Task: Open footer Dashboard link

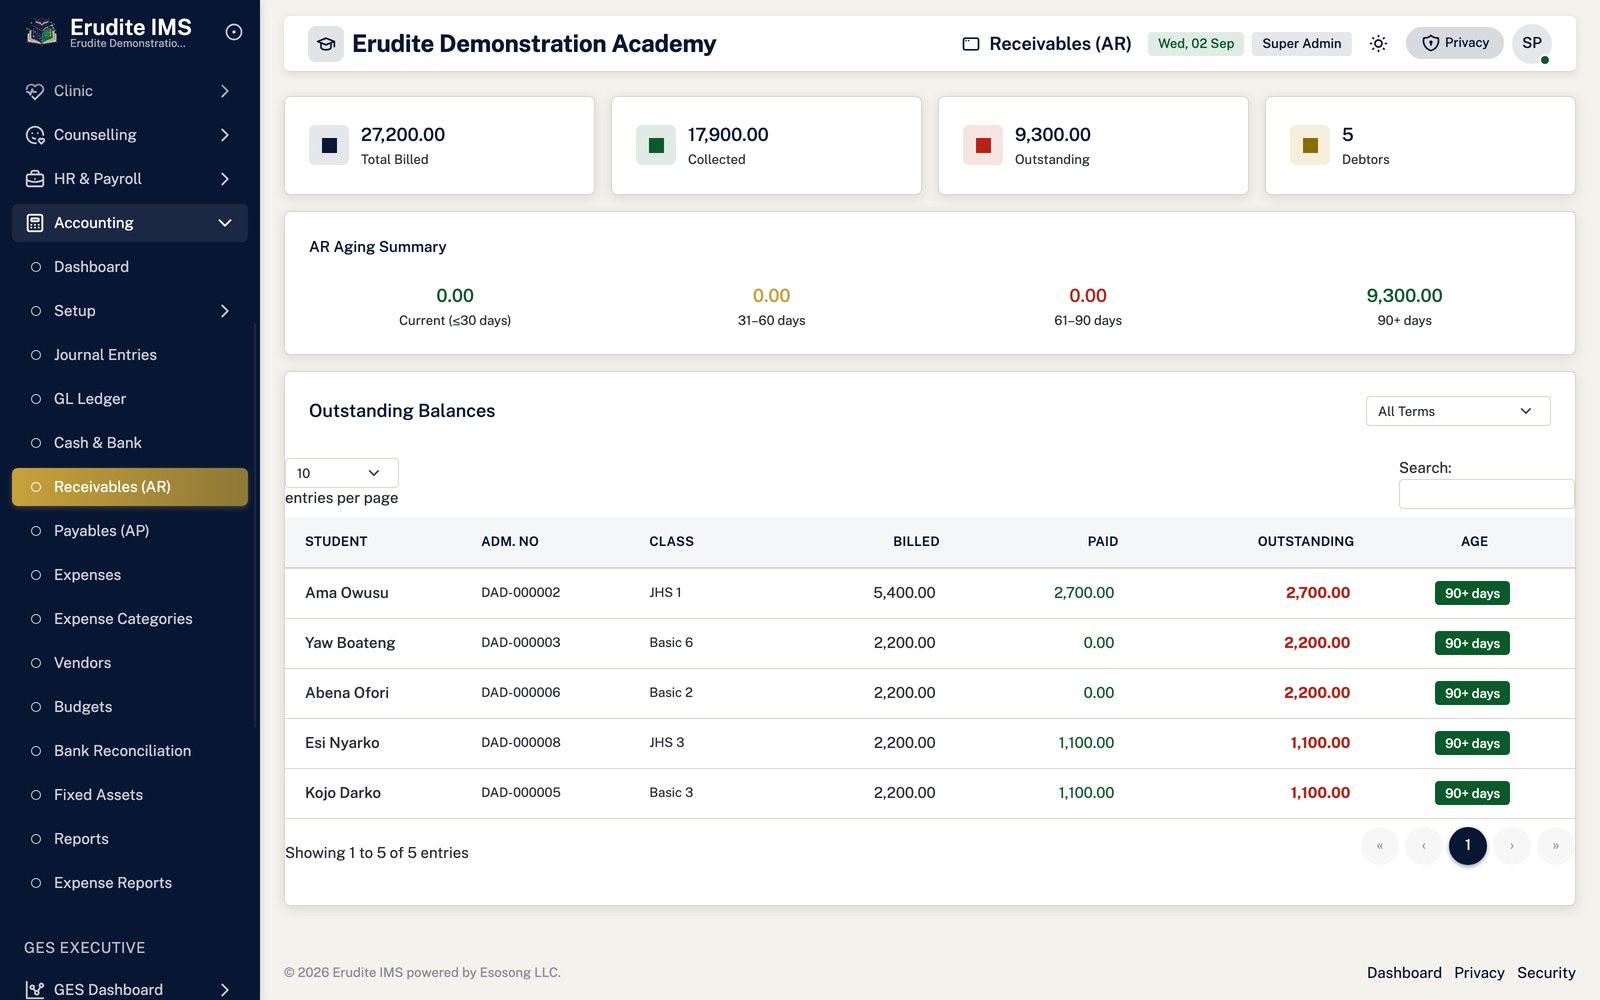Action: (x=1404, y=973)
